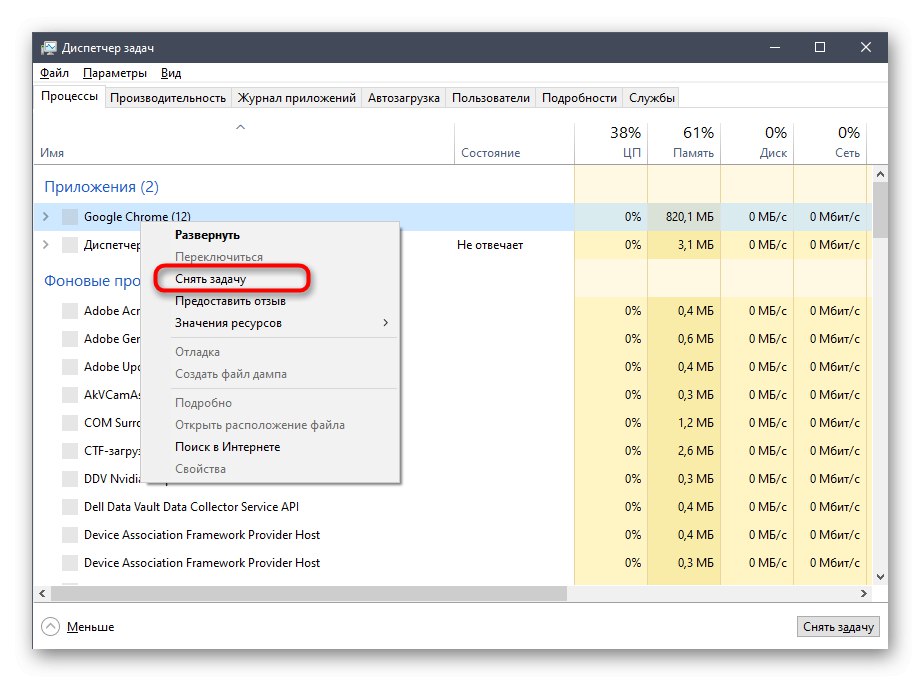Minimize the Task Manager window
This screenshot has width=920, height=681.
pos(775,47)
